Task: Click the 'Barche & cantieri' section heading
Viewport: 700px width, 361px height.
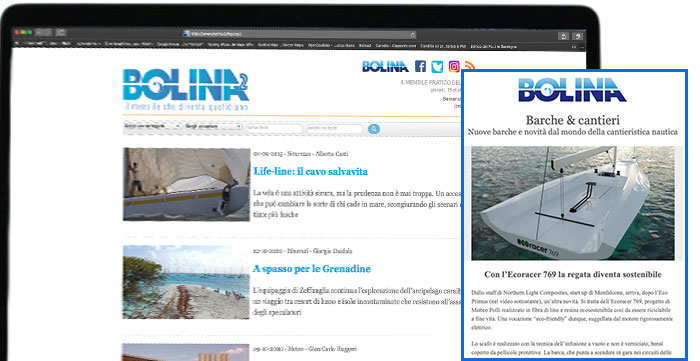Action: tap(573, 120)
